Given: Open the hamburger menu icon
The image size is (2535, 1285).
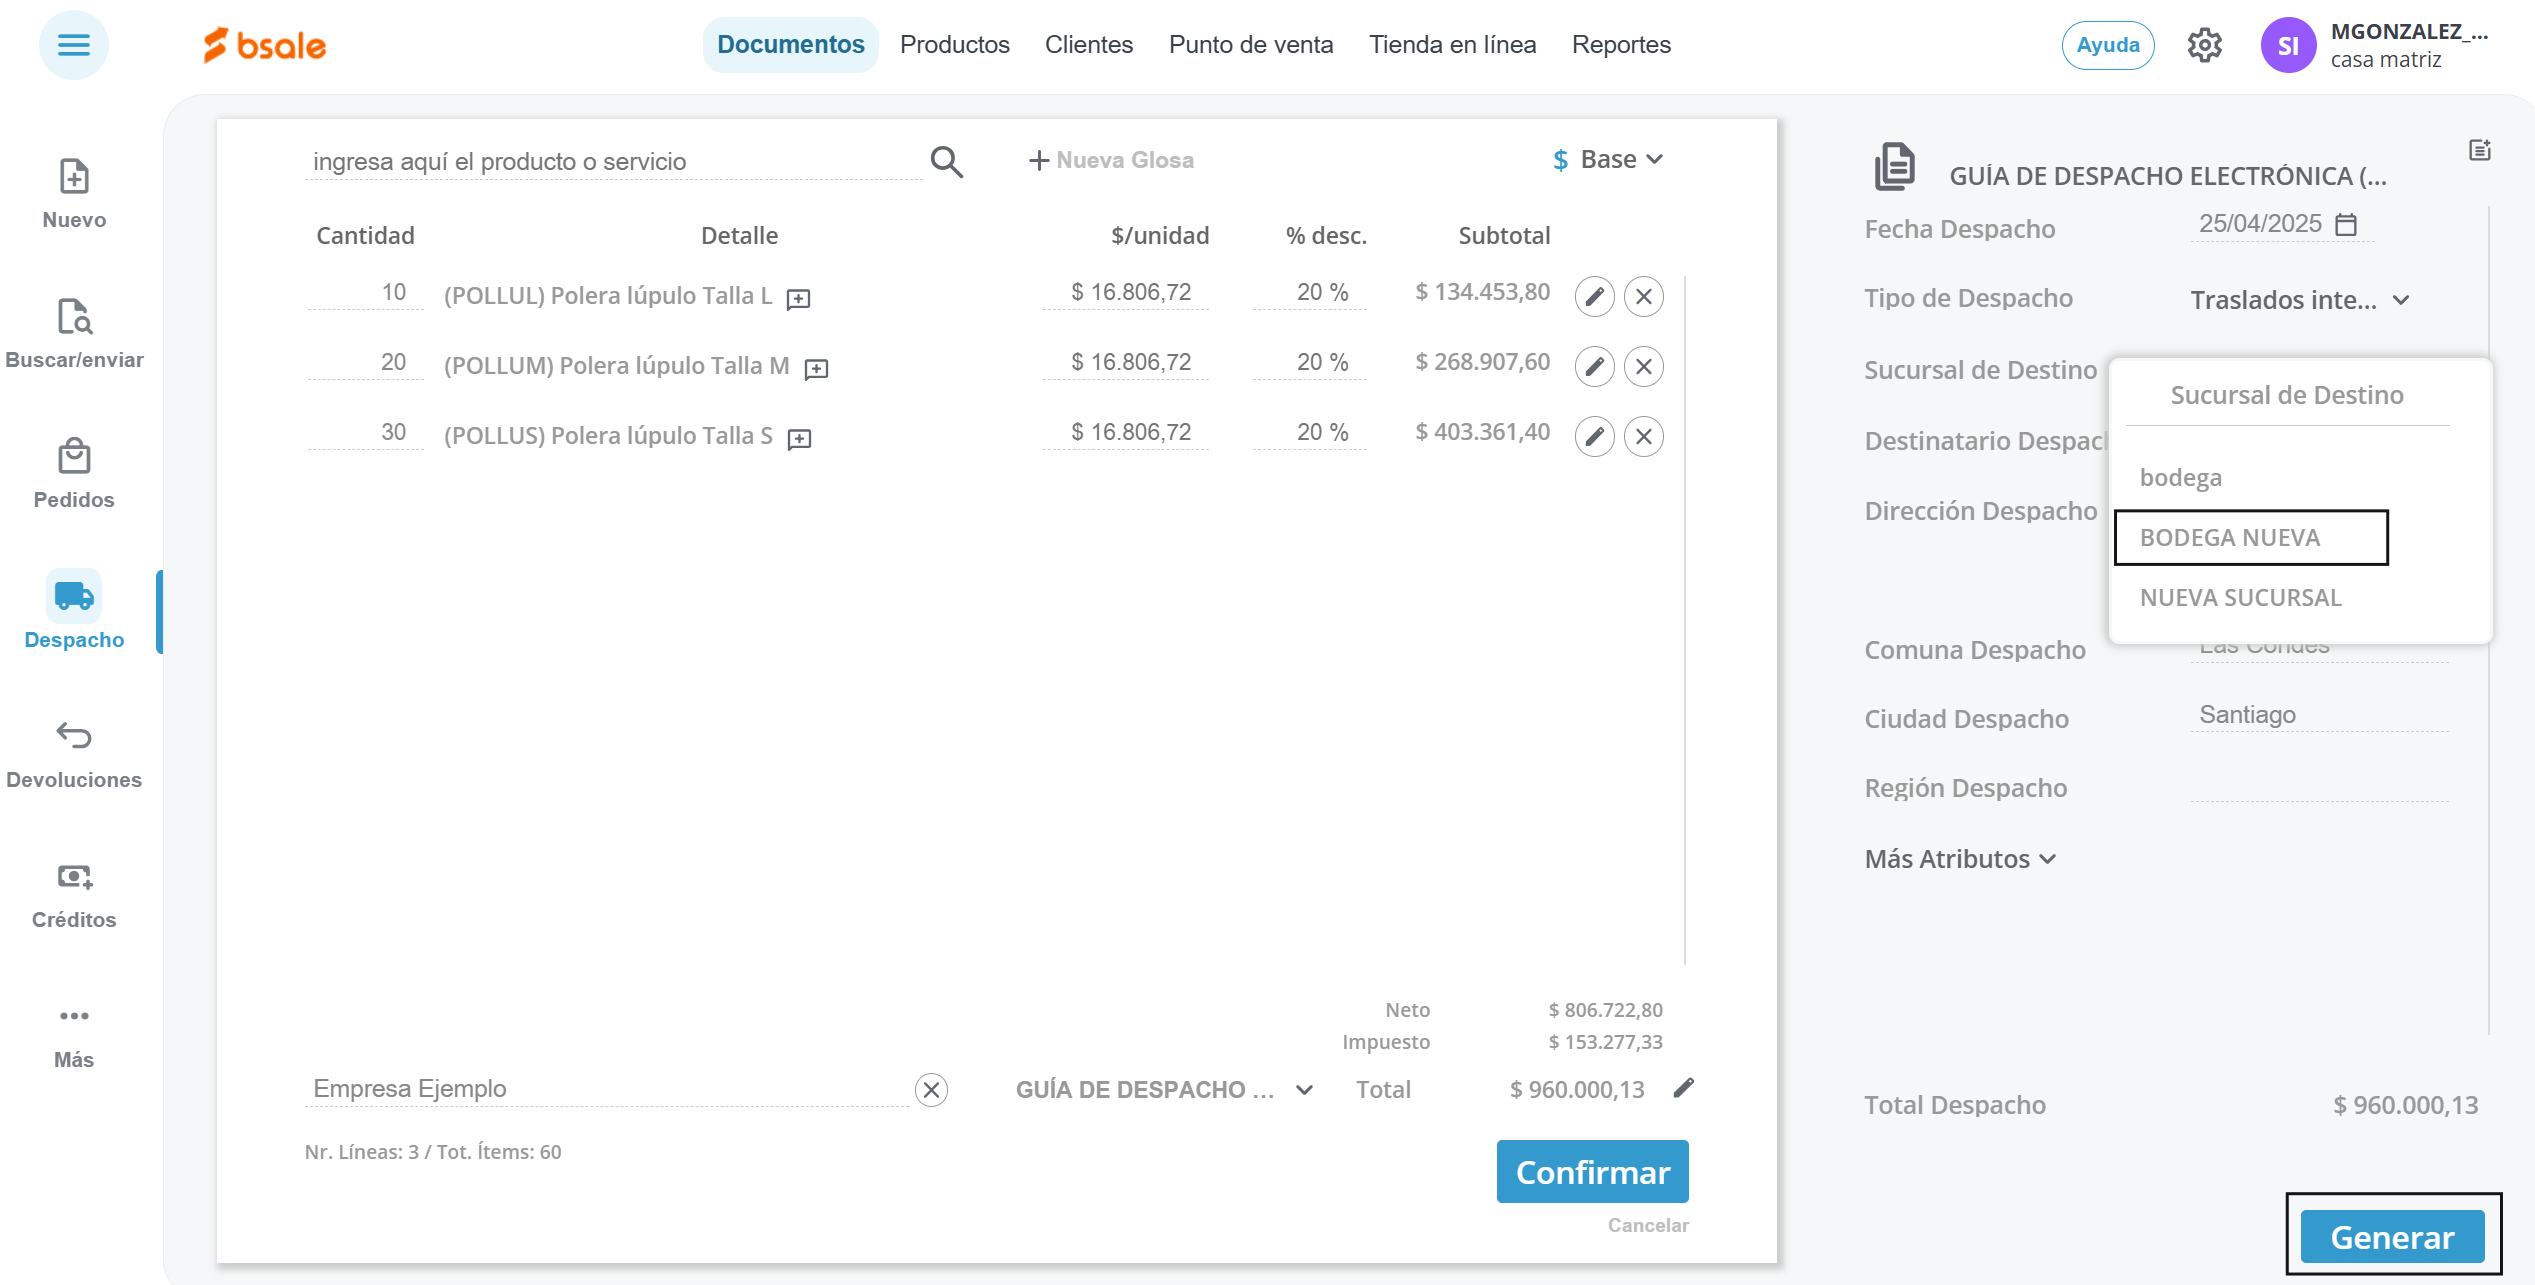Looking at the screenshot, I should pos(73,45).
